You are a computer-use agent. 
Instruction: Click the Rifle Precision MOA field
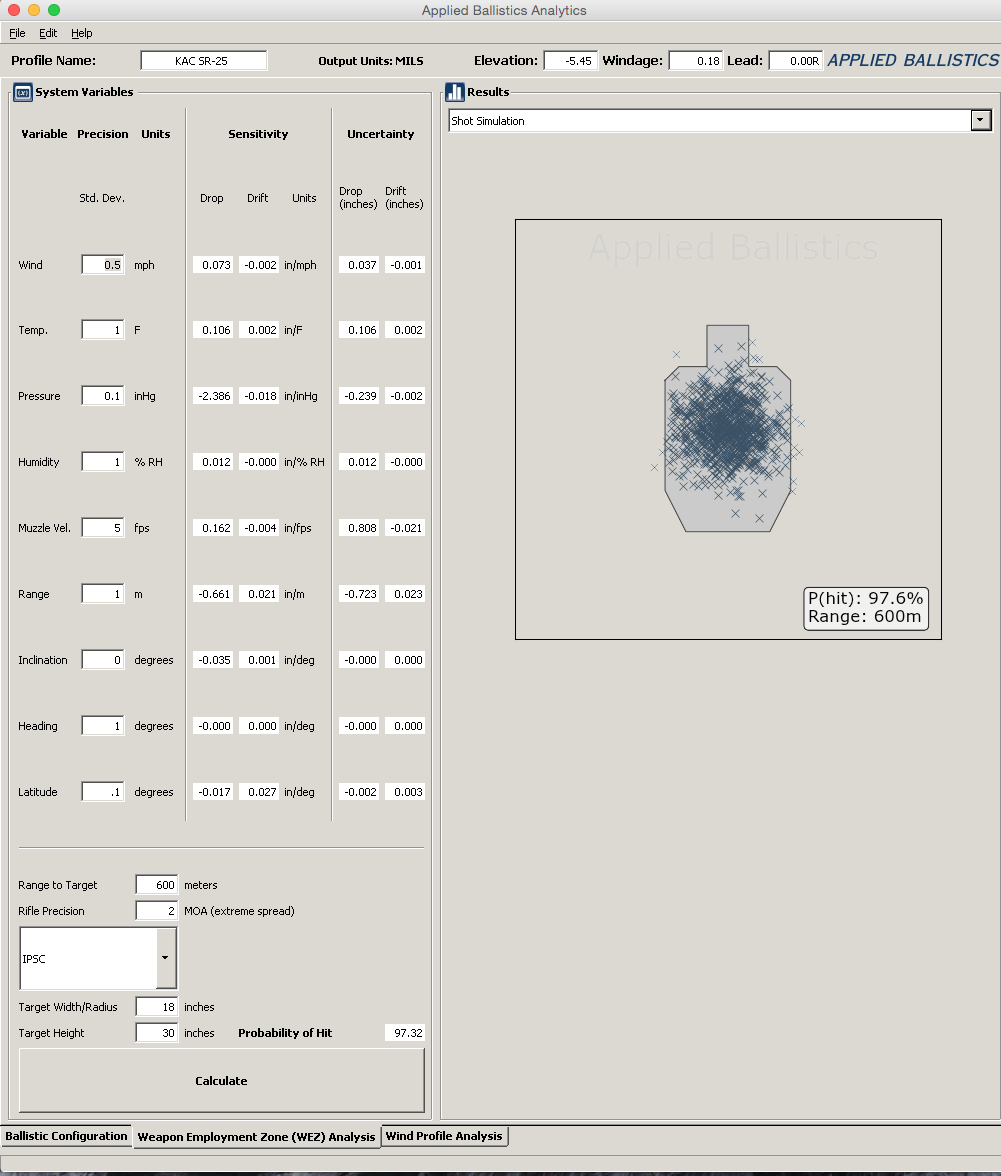[x=157, y=910]
